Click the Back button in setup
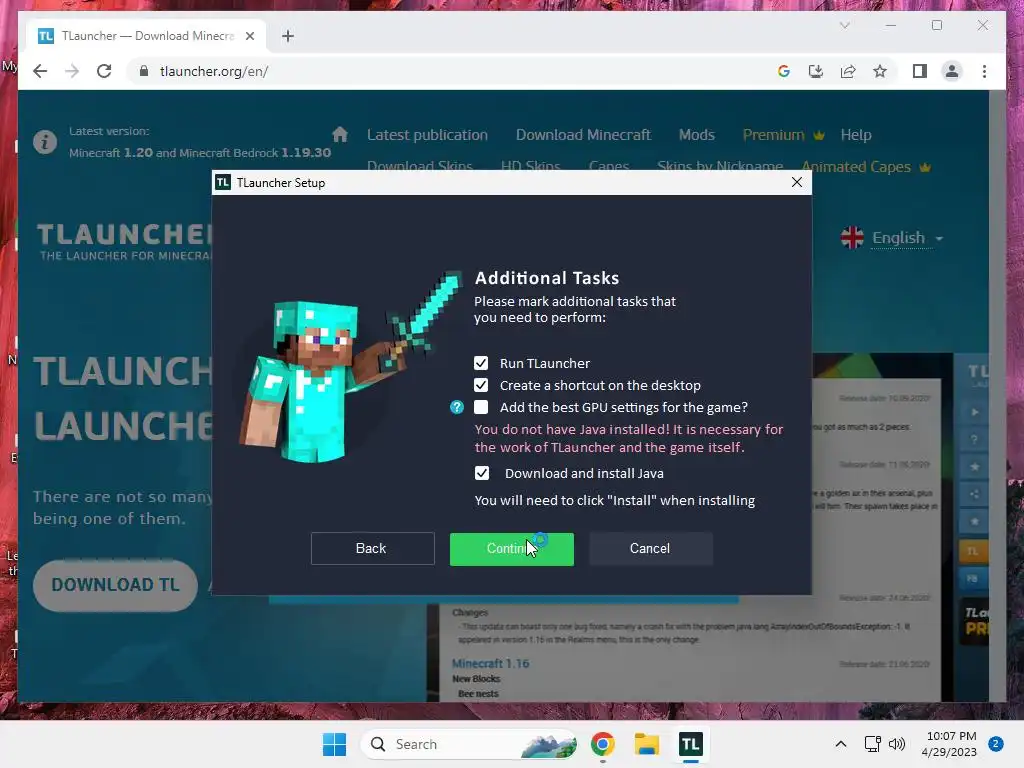 point(372,549)
